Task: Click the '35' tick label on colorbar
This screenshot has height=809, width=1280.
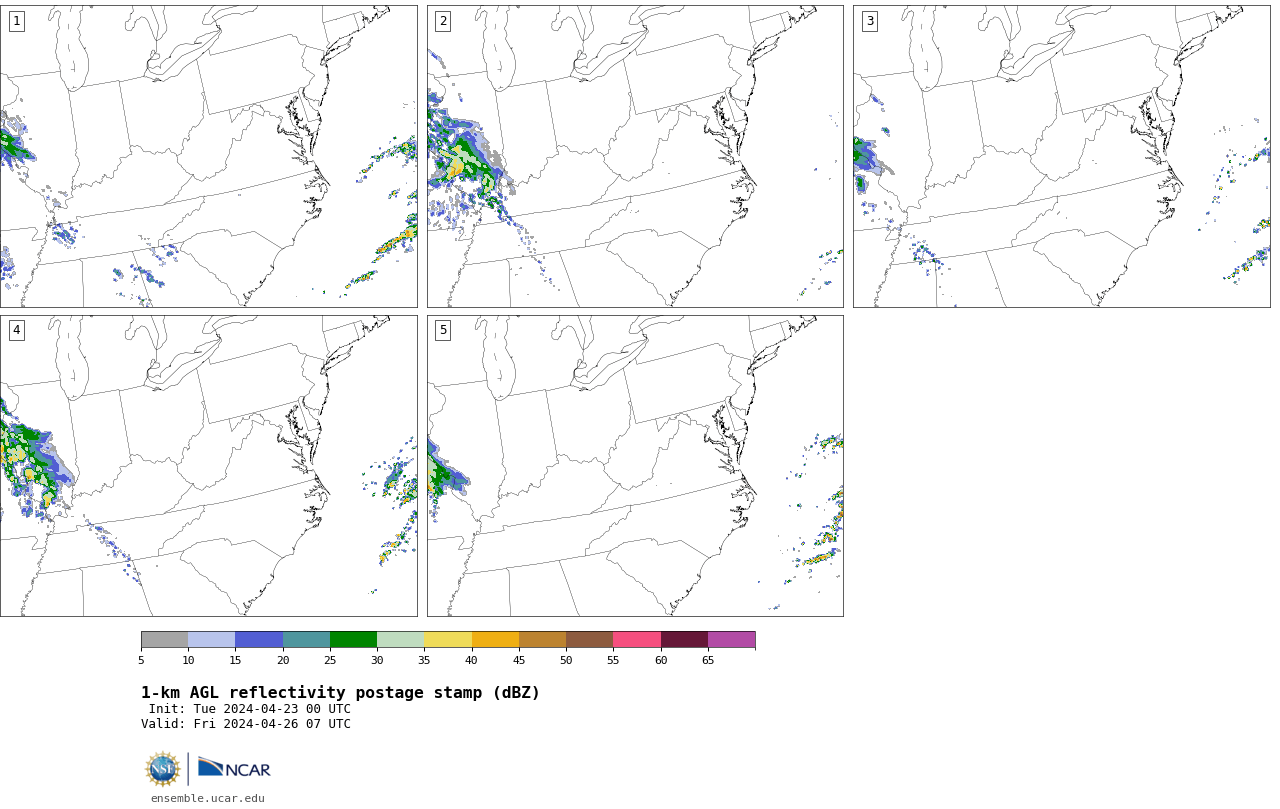Action: tap(424, 660)
